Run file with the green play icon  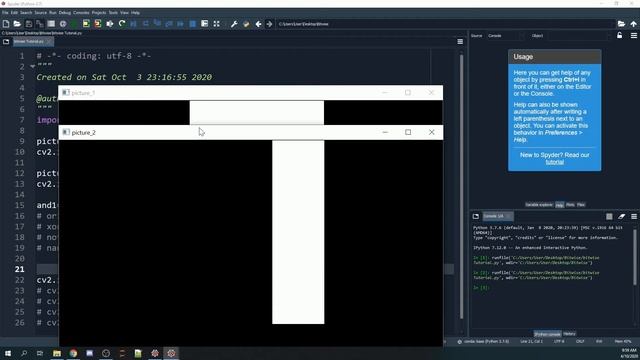(74, 24)
